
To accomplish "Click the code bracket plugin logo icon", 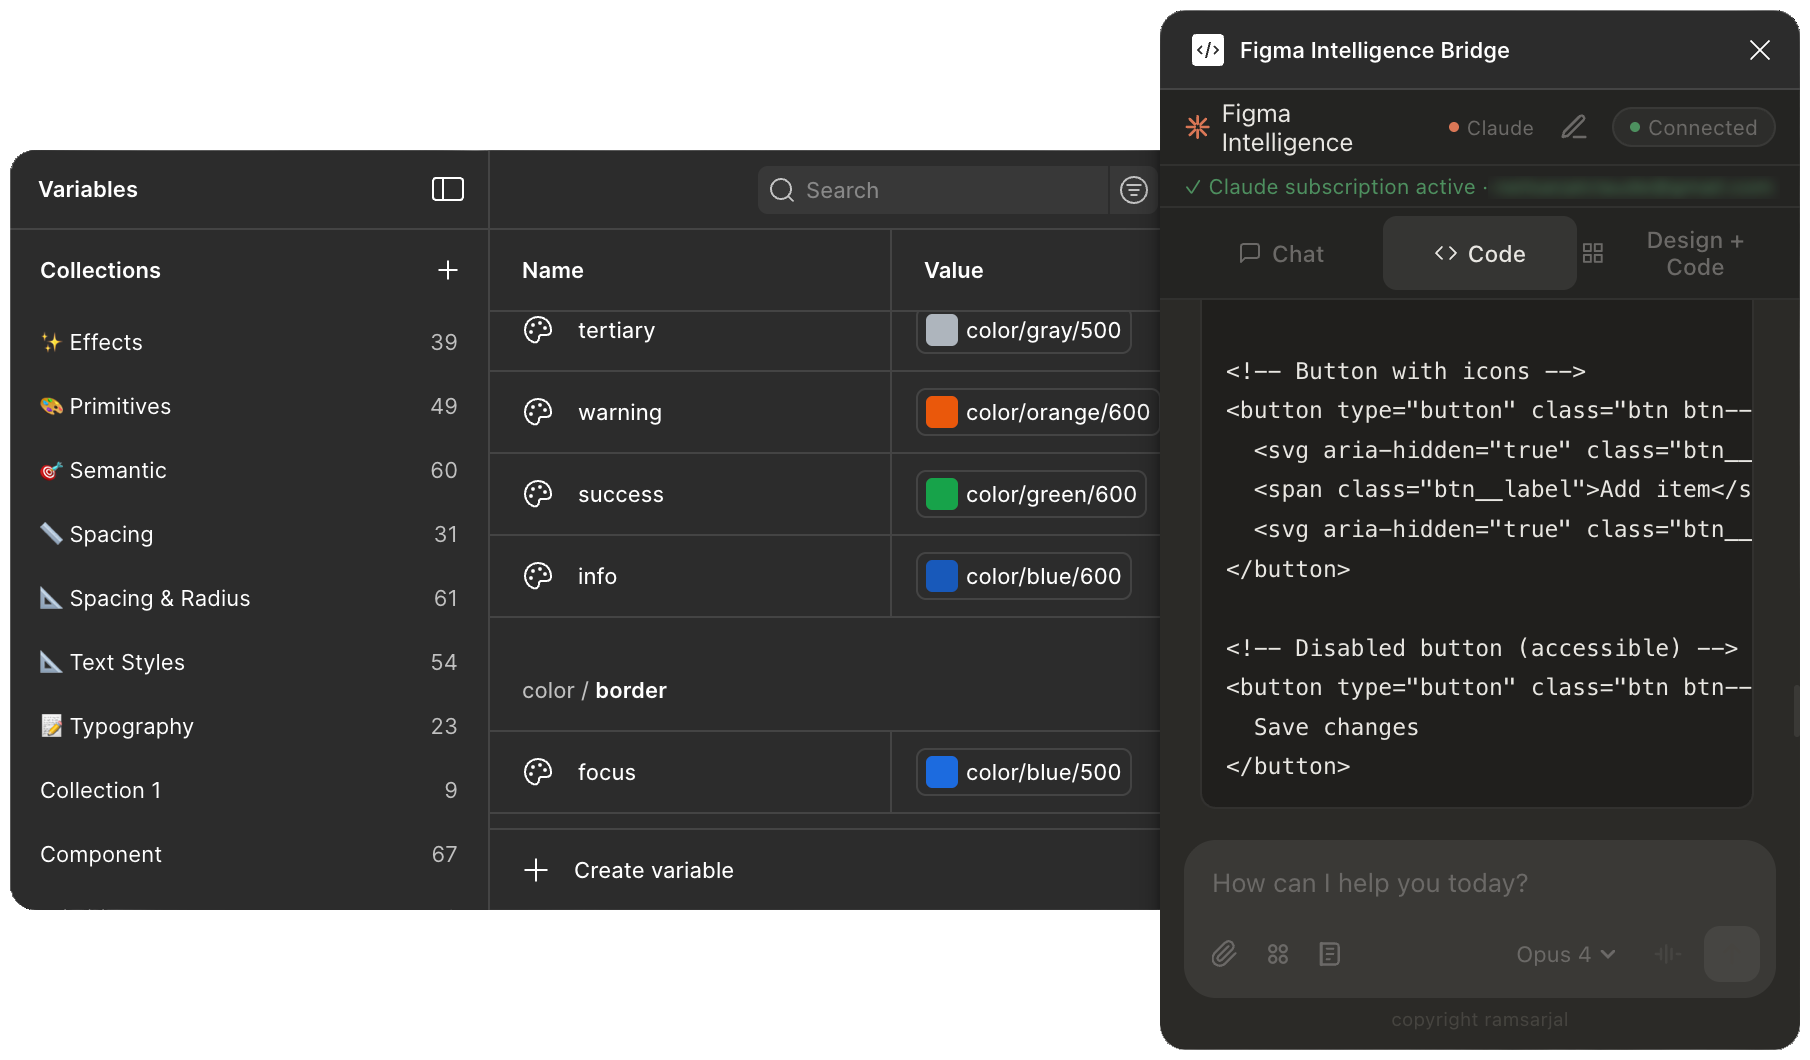I will point(1208,50).
